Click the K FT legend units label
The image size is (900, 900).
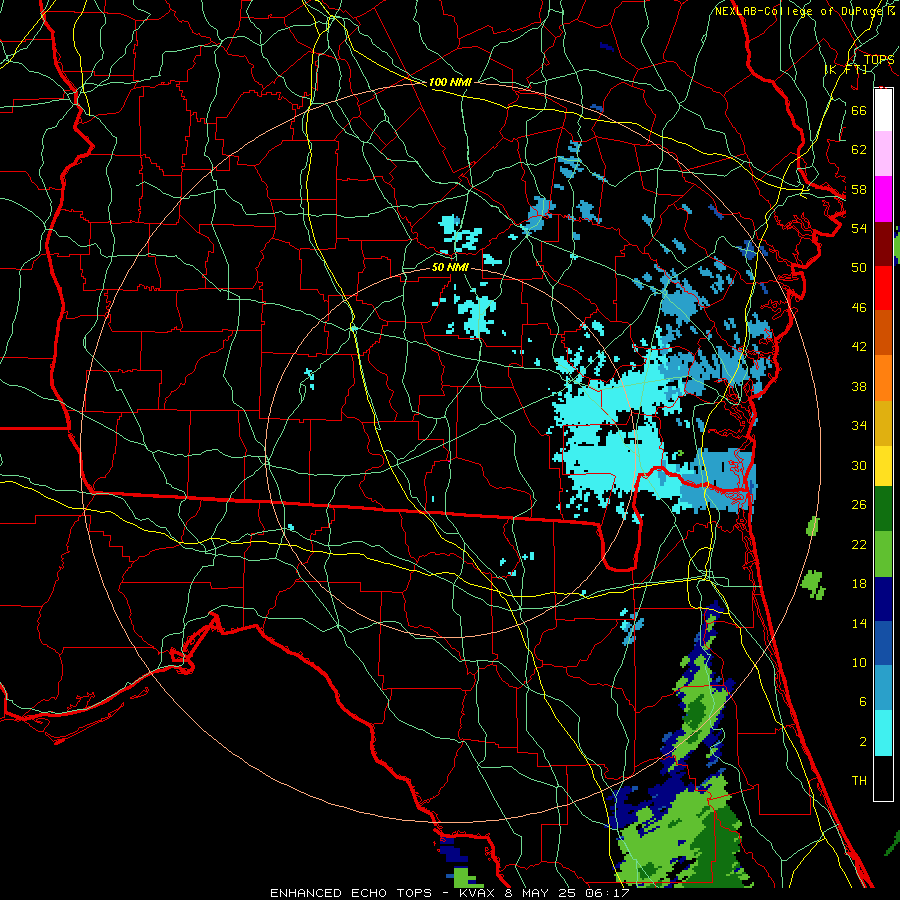846,69
